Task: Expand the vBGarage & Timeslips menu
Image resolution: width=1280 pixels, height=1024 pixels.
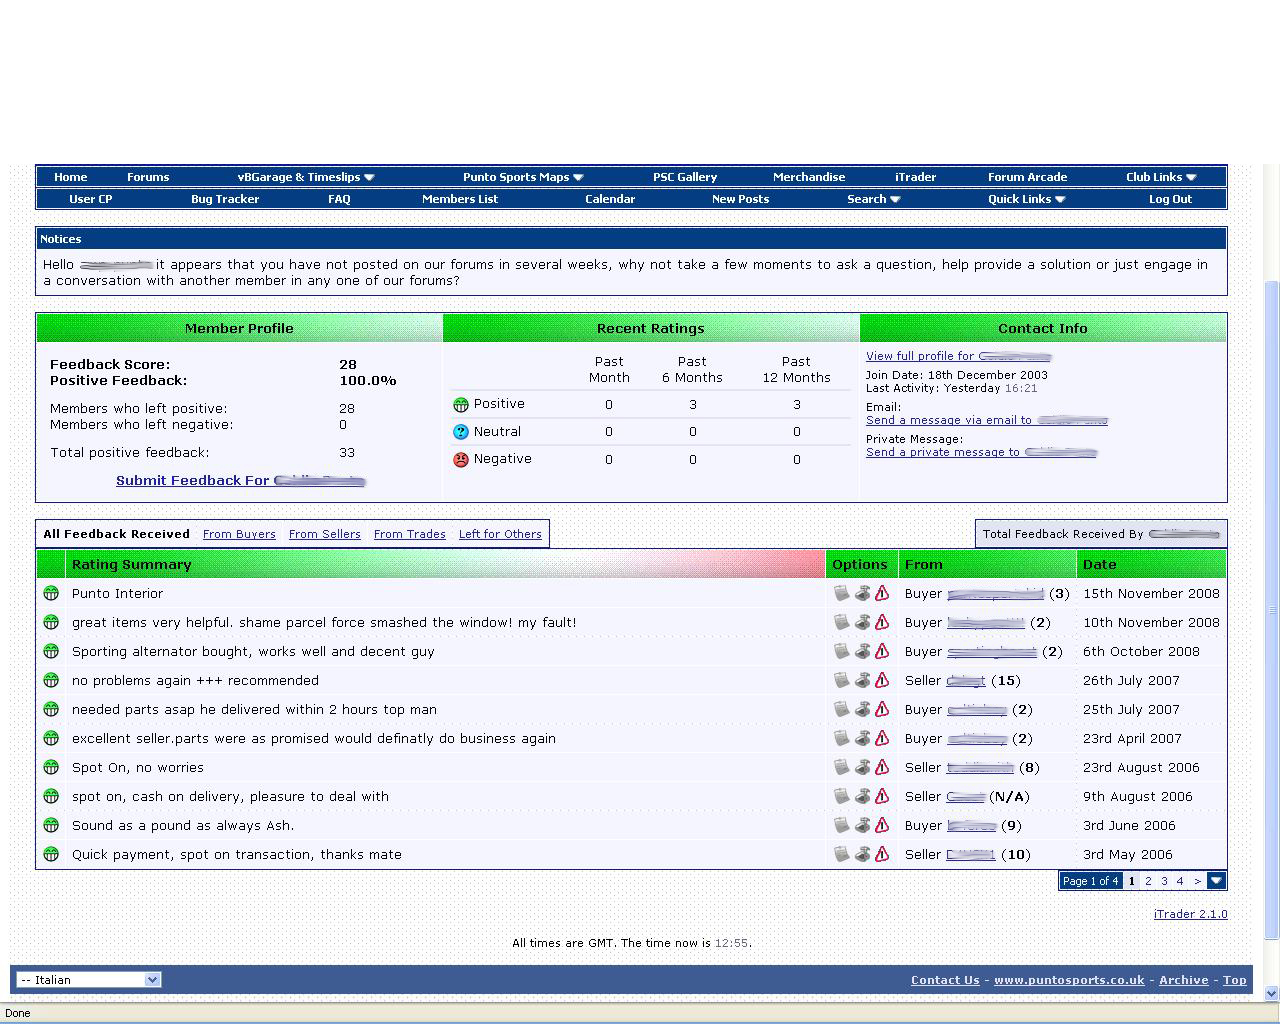Action: coord(306,177)
